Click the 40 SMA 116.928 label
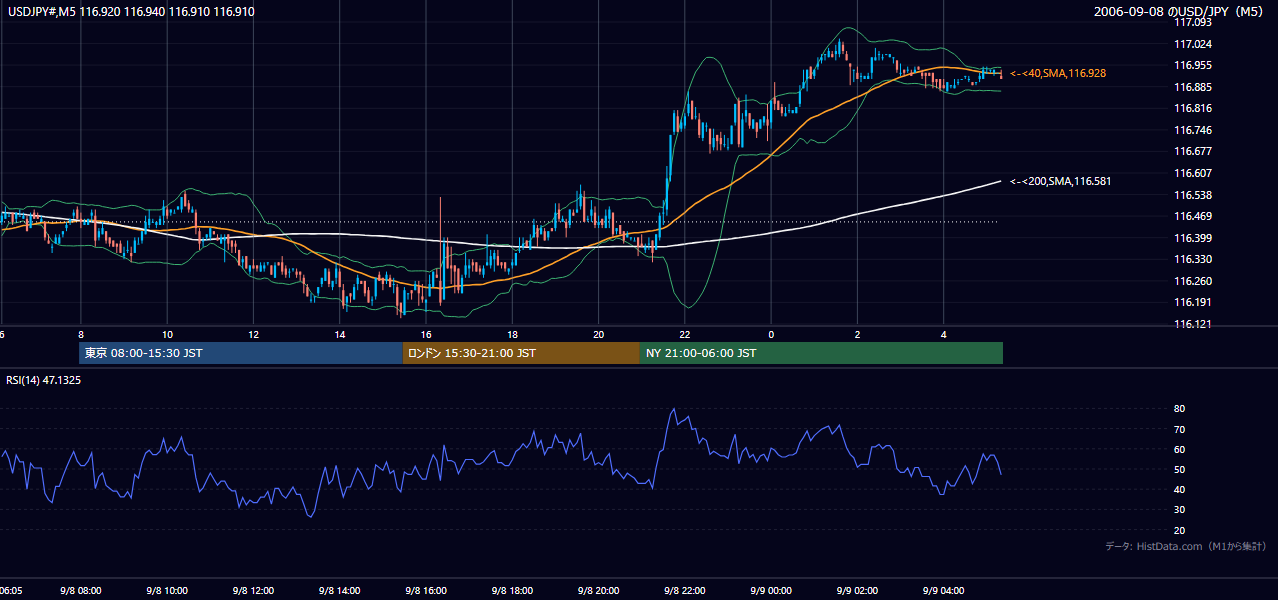1278x600 pixels. point(1058,74)
